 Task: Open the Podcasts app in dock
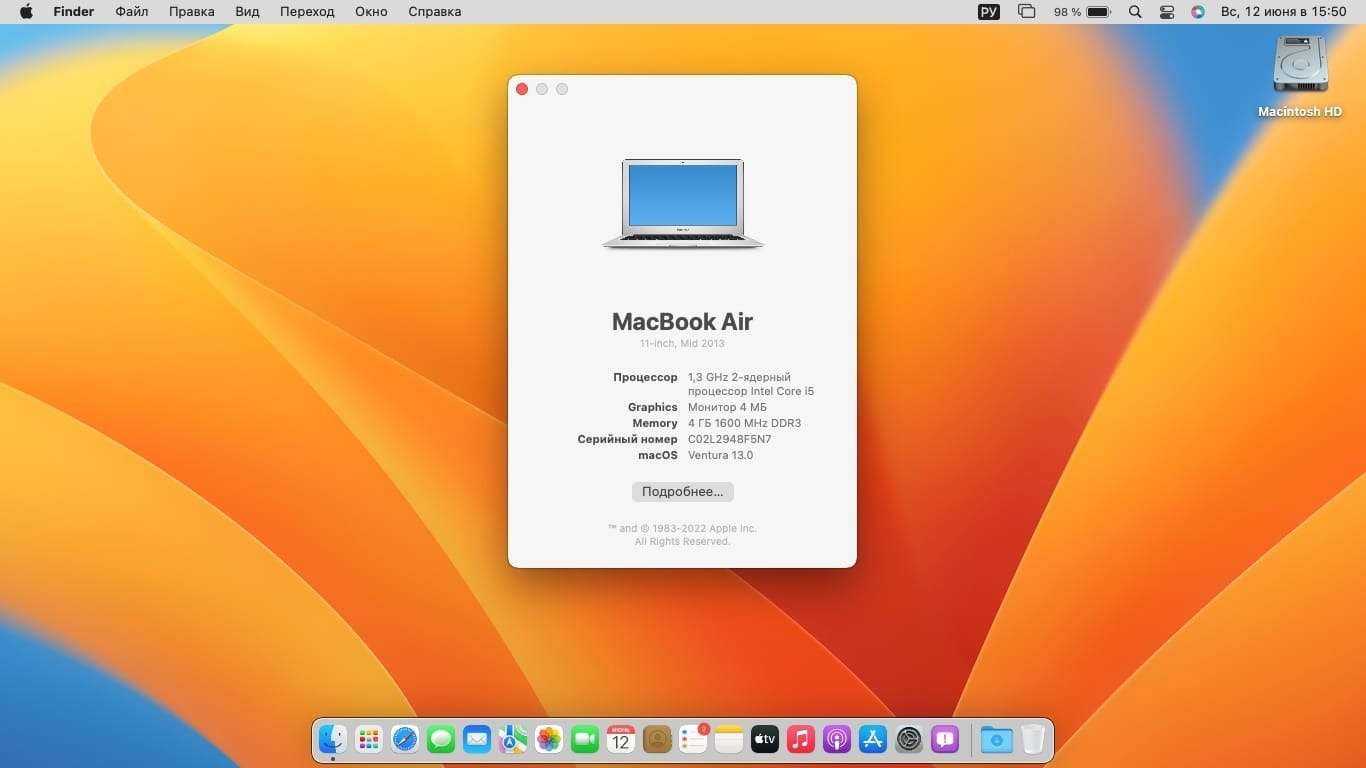837,739
